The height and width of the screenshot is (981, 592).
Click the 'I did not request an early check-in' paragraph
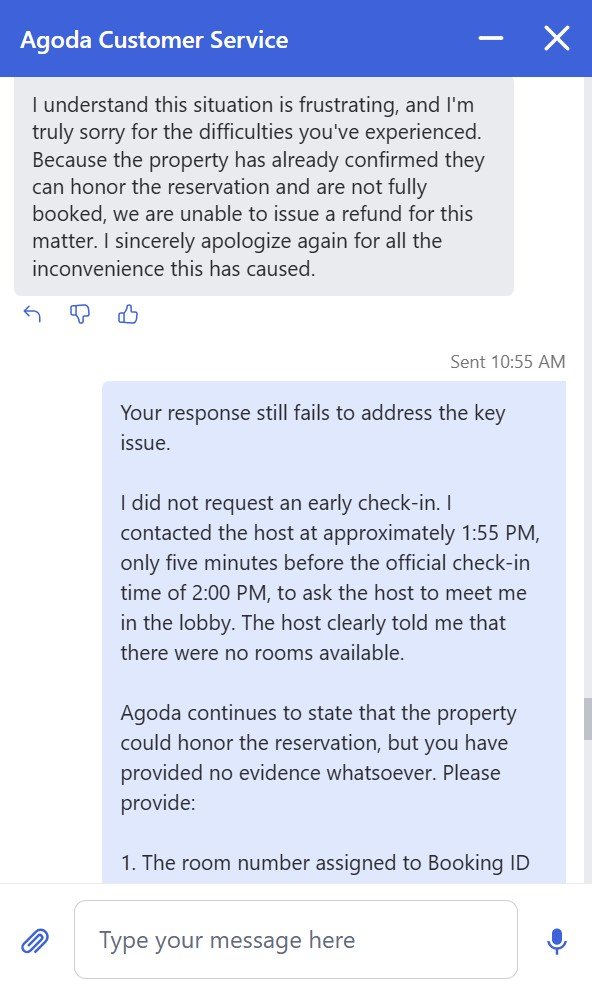(x=330, y=577)
